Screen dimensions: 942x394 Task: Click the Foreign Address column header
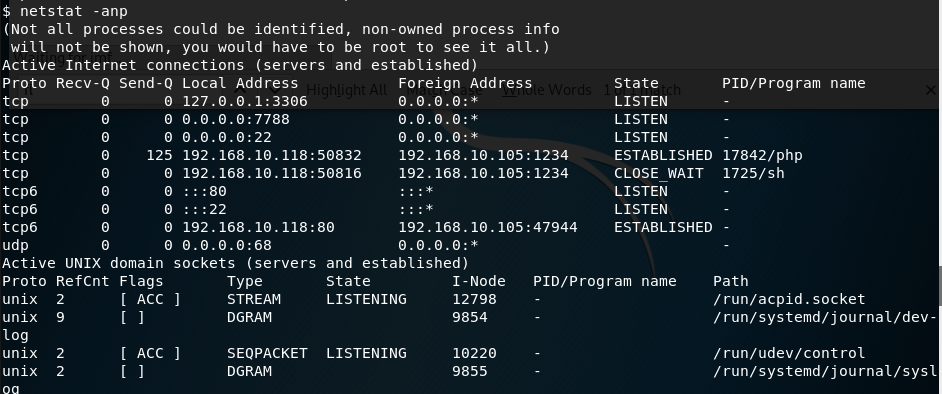(465, 83)
